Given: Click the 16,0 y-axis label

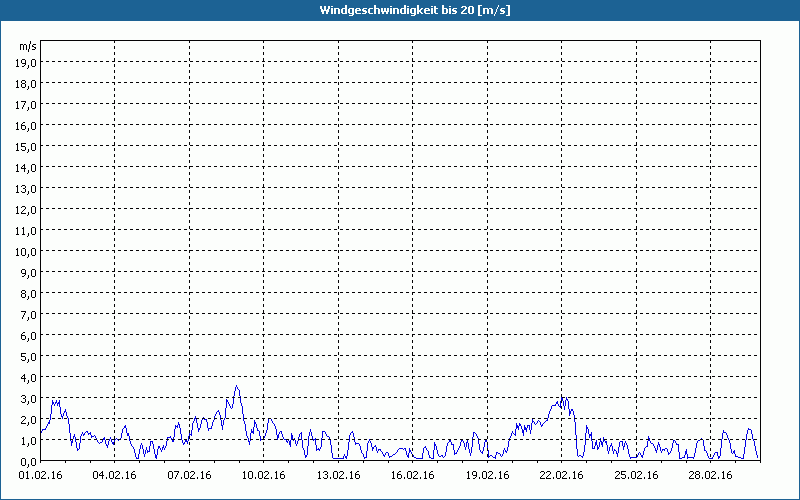Looking at the screenshot, I should [x=26, y=126].
